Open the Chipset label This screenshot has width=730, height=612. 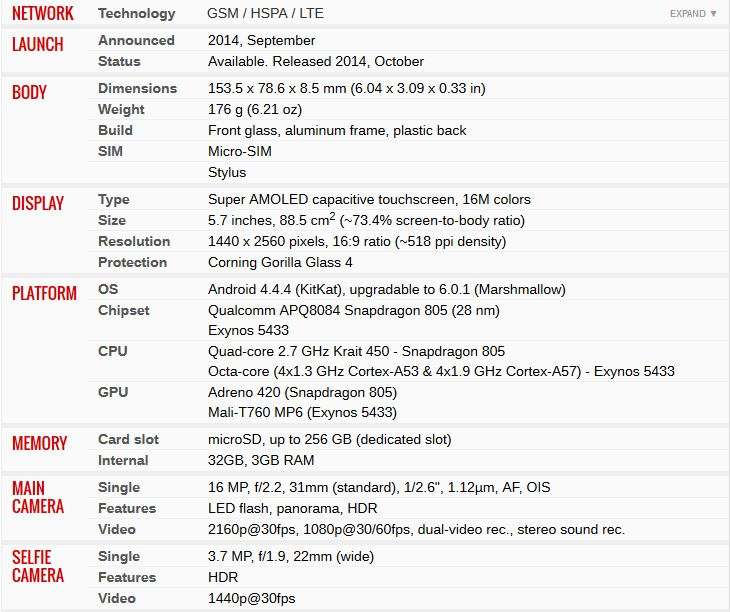point(124,310)
